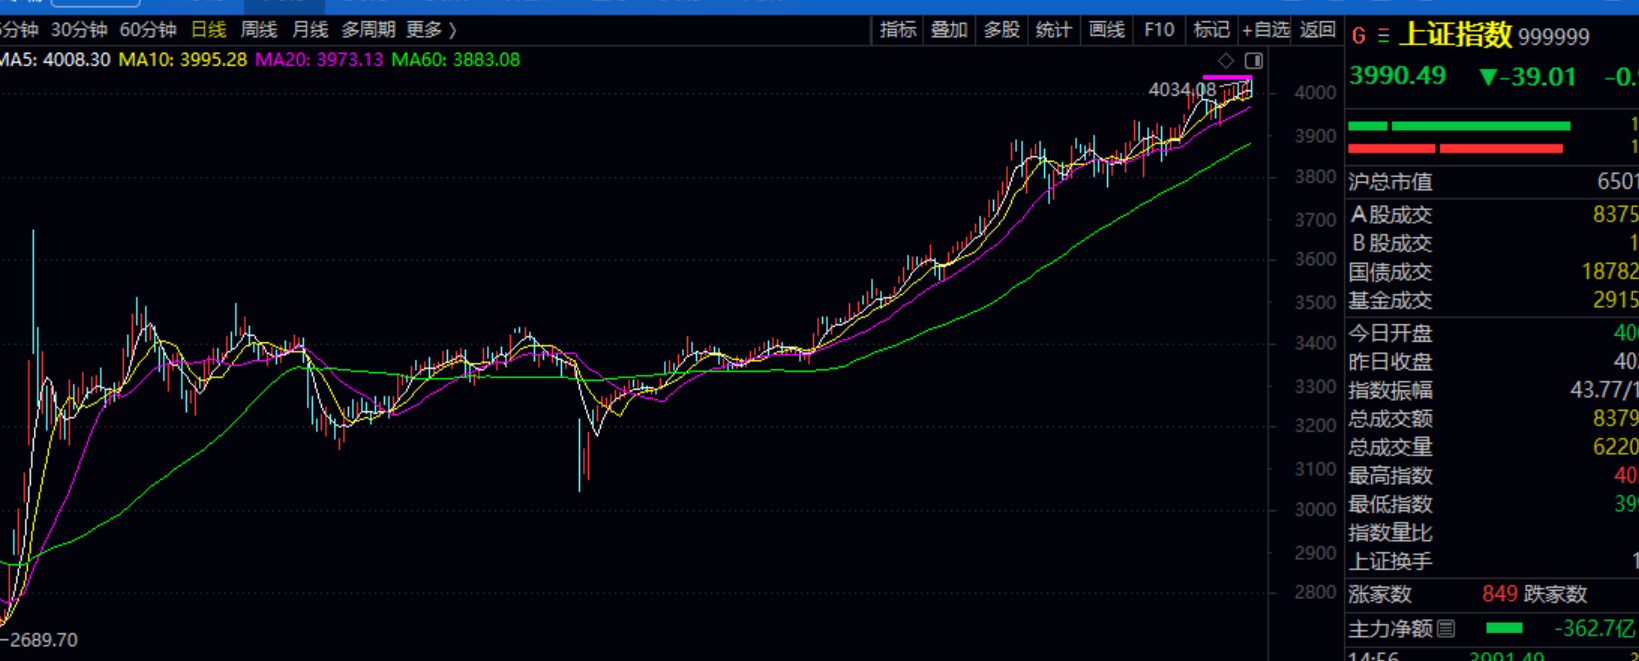This screenshot has height=661, width=1639.
Task: Click the price change -39.01
Action: tap(1527, 77)
